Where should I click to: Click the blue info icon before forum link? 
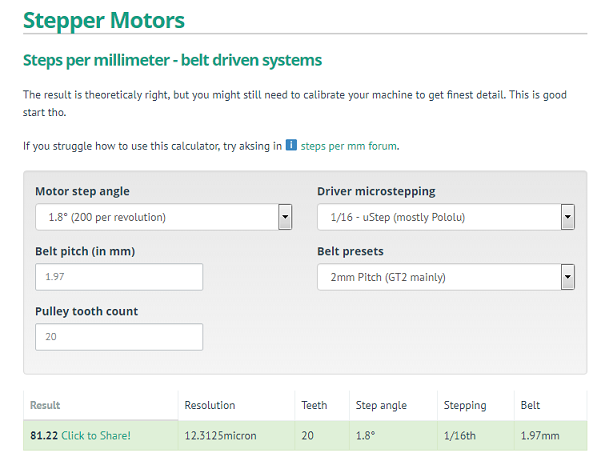(291, 145)
